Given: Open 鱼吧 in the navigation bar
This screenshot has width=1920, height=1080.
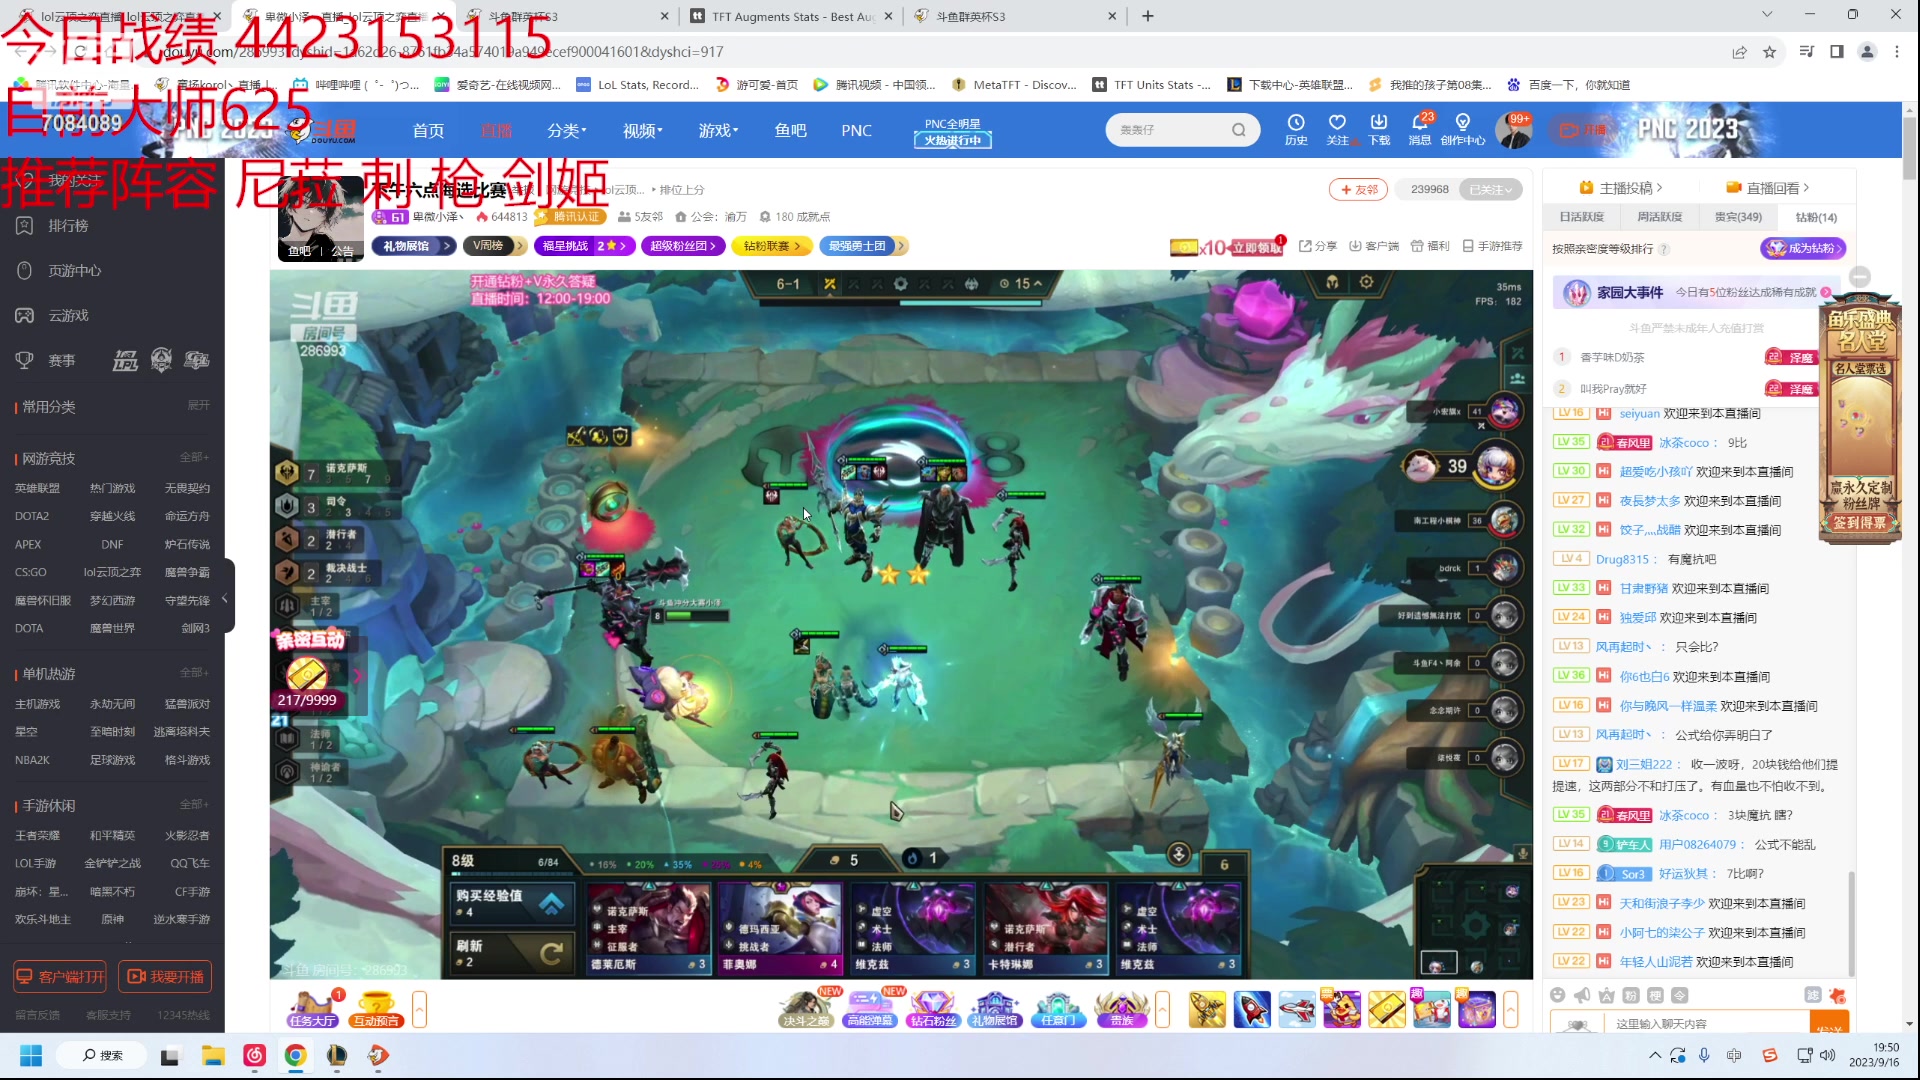Looking at the screenshot, I should click(790, 131).
